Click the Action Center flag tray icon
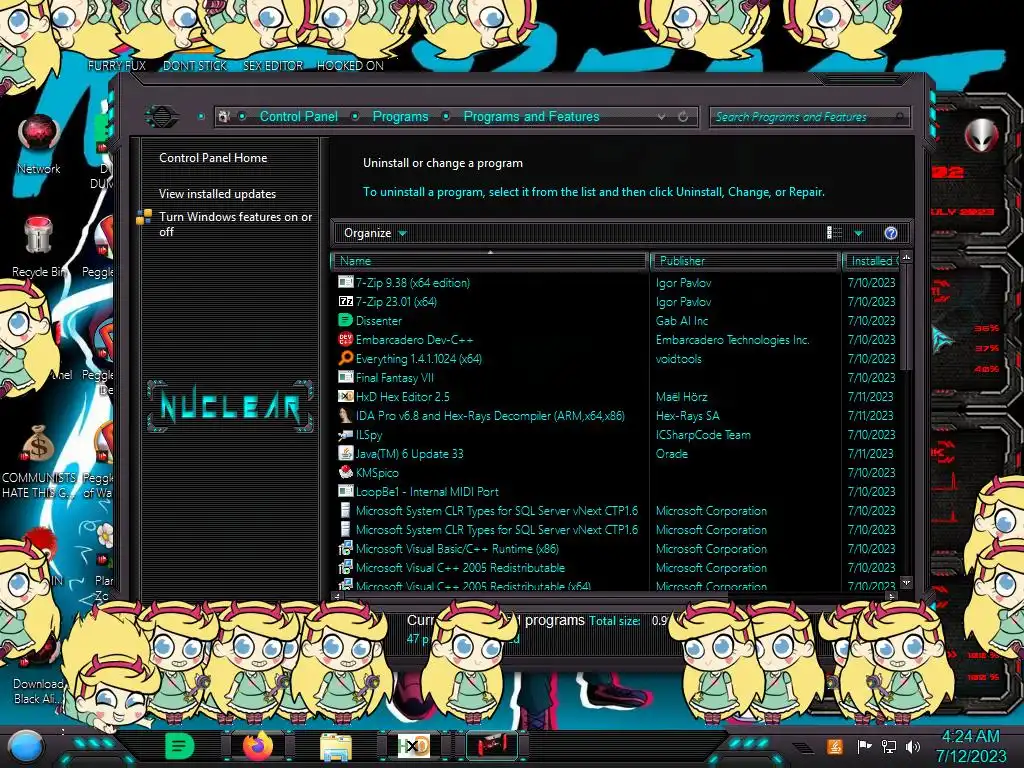 [865, 746]
